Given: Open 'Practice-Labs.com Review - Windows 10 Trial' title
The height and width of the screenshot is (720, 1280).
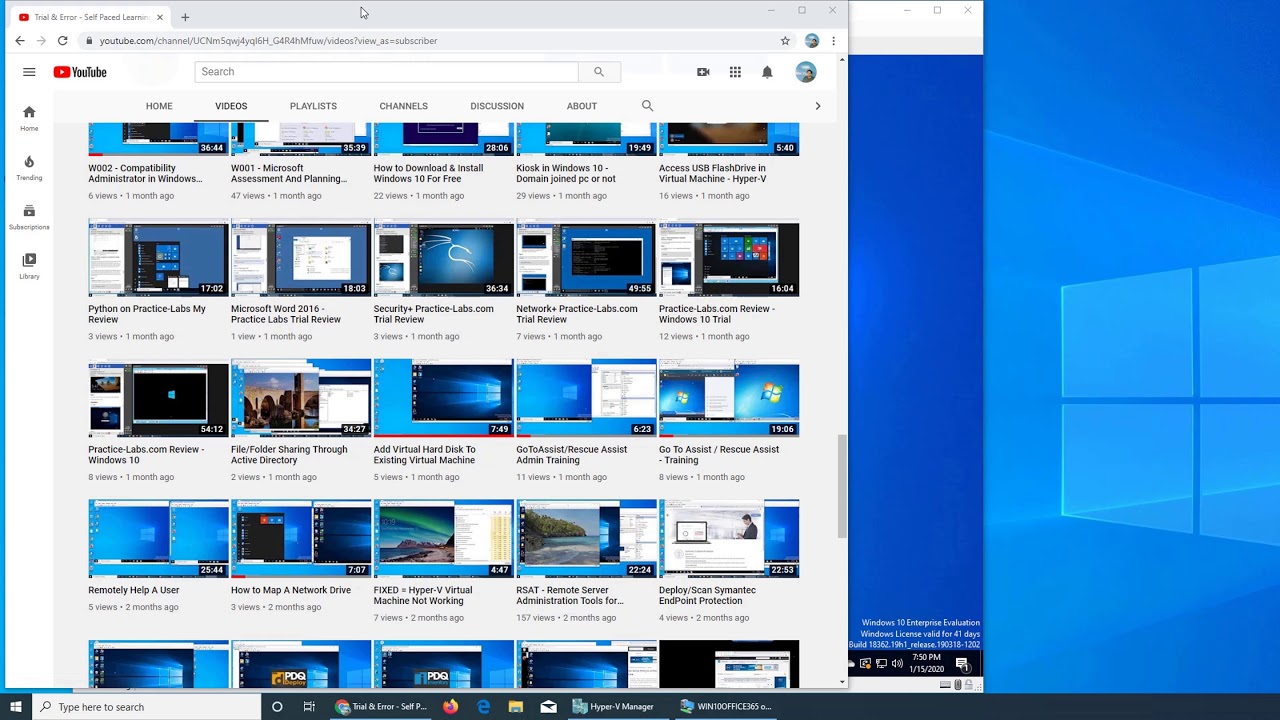Looking at the screenshot, I should tap(717, 314).
